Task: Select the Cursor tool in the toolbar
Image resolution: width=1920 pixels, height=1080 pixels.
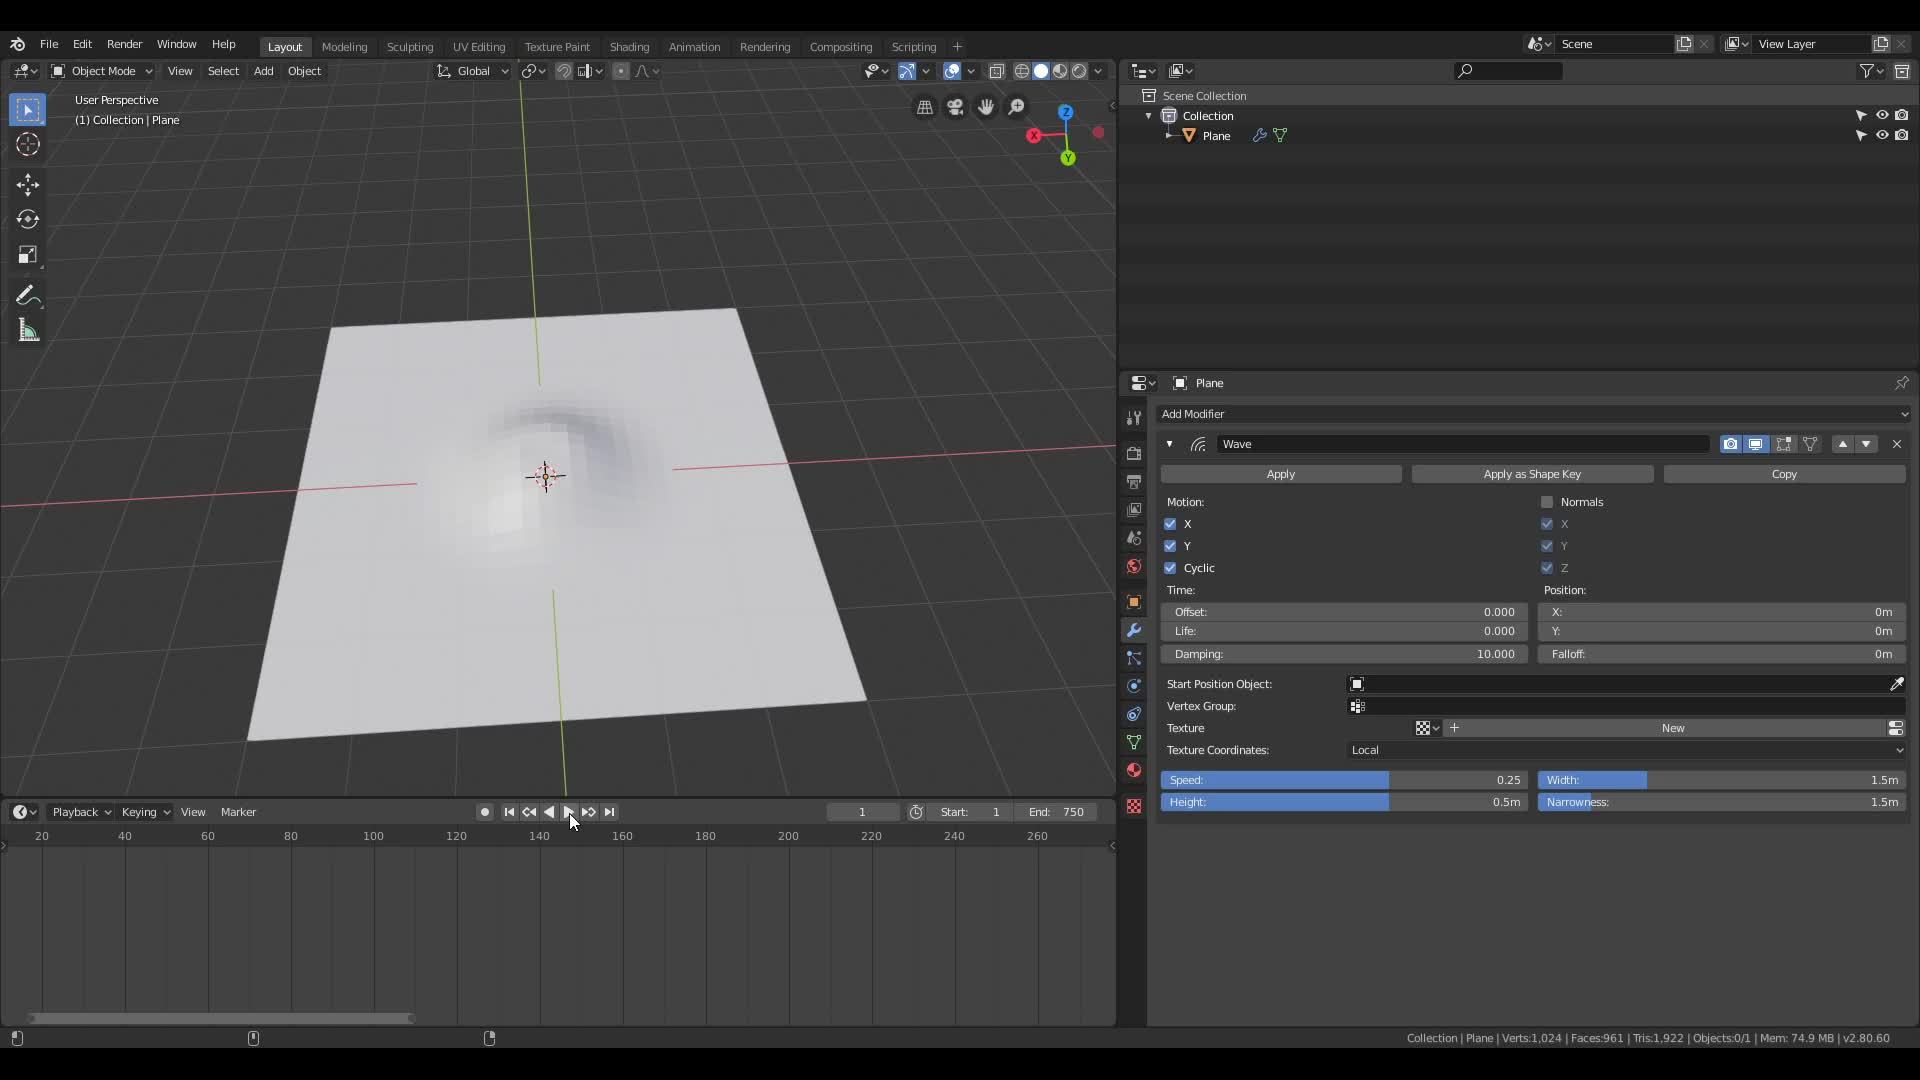Action: tap(27, 144)
